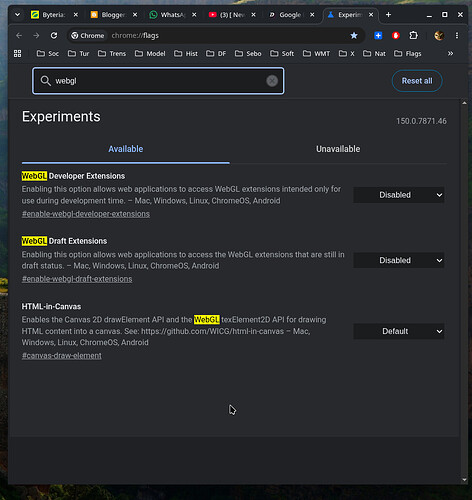Open #canvas-draw-element link
Screen dimensions: 472x500
[x=62, y=356]
